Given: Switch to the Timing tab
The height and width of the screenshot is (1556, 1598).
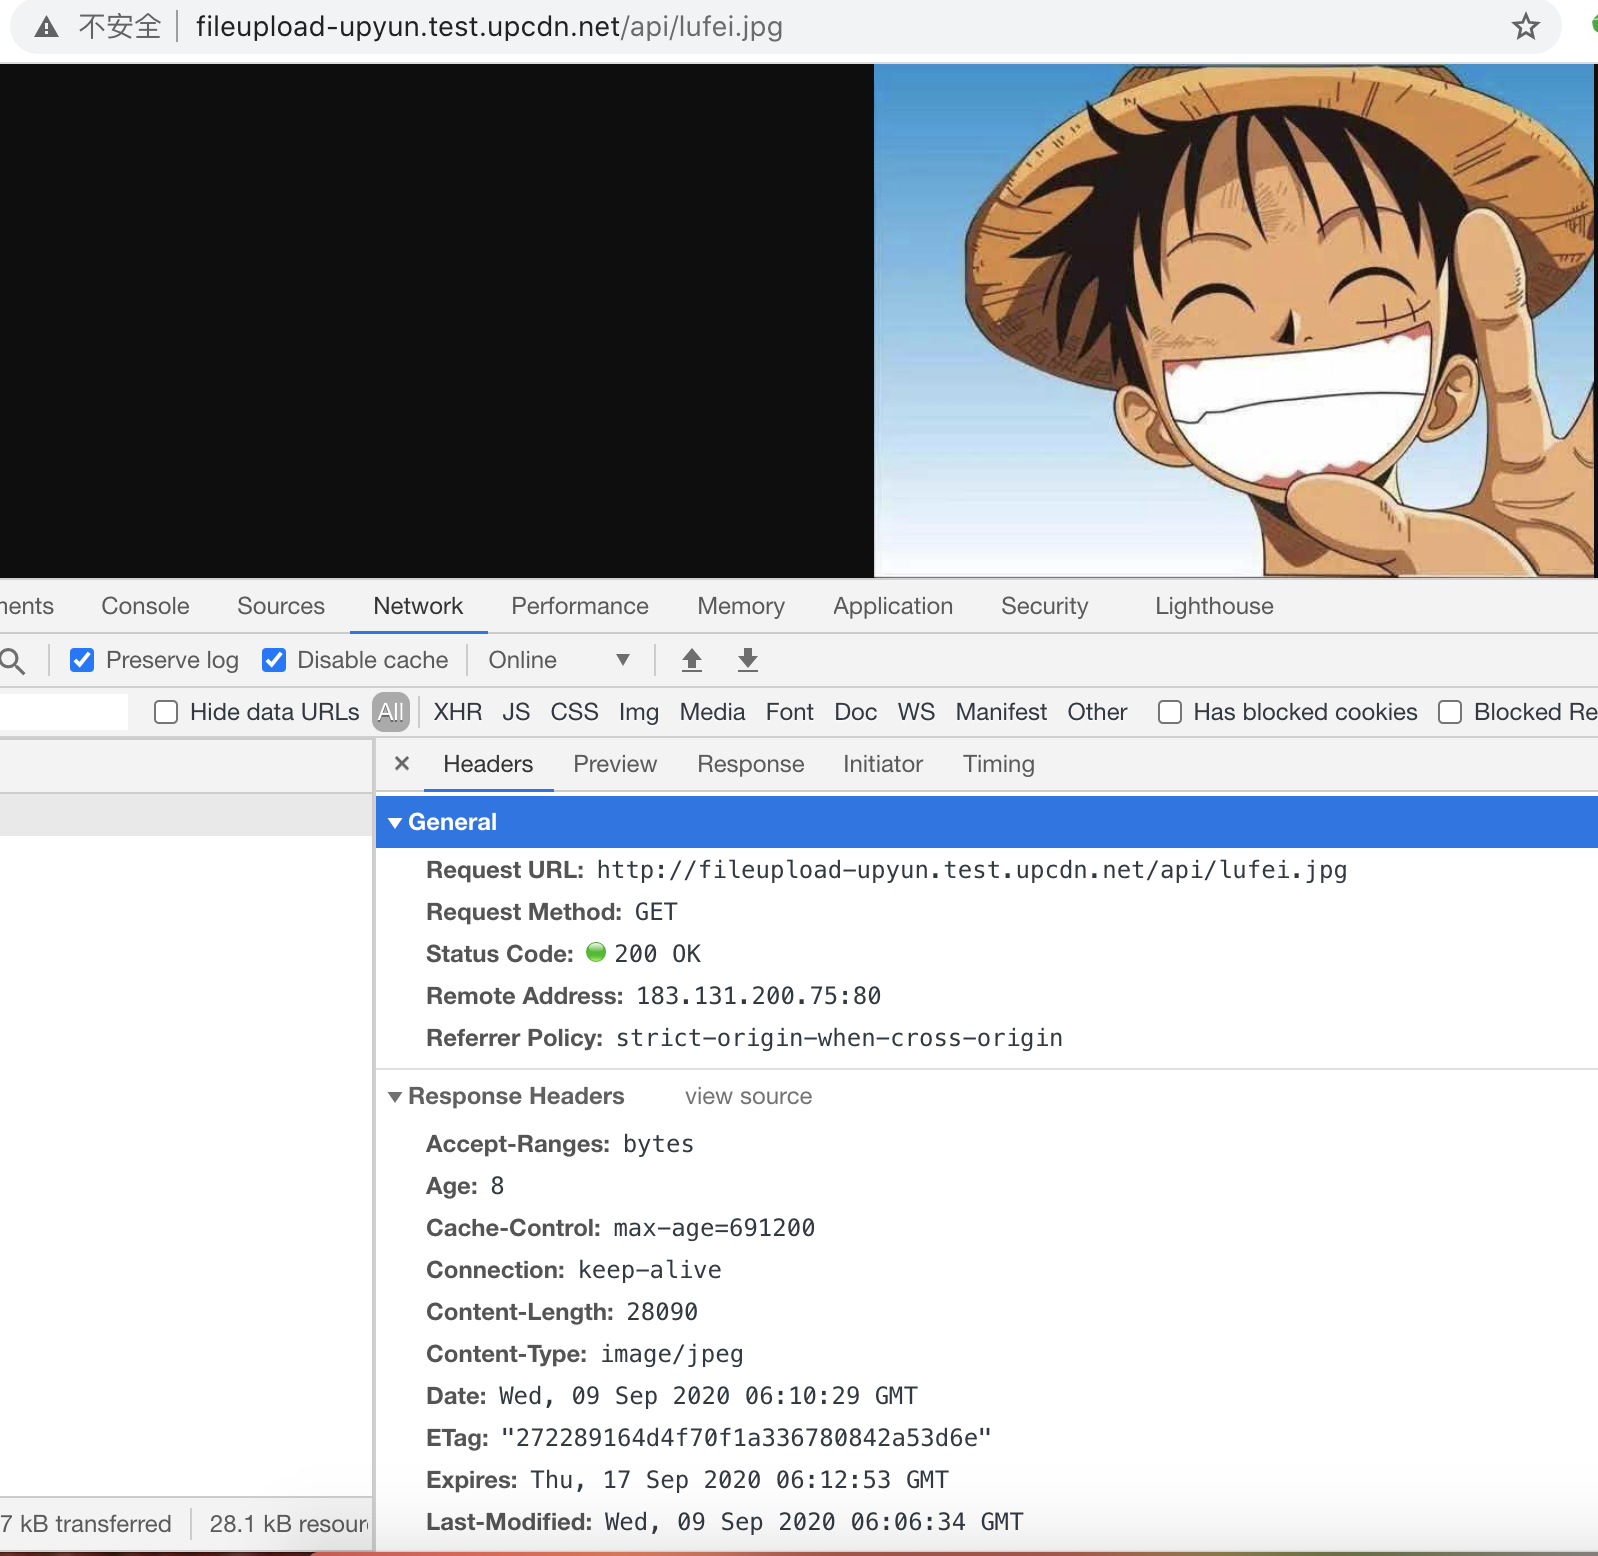Looking at the screenshot, I should pyautogui.click(x=999, y=764).
